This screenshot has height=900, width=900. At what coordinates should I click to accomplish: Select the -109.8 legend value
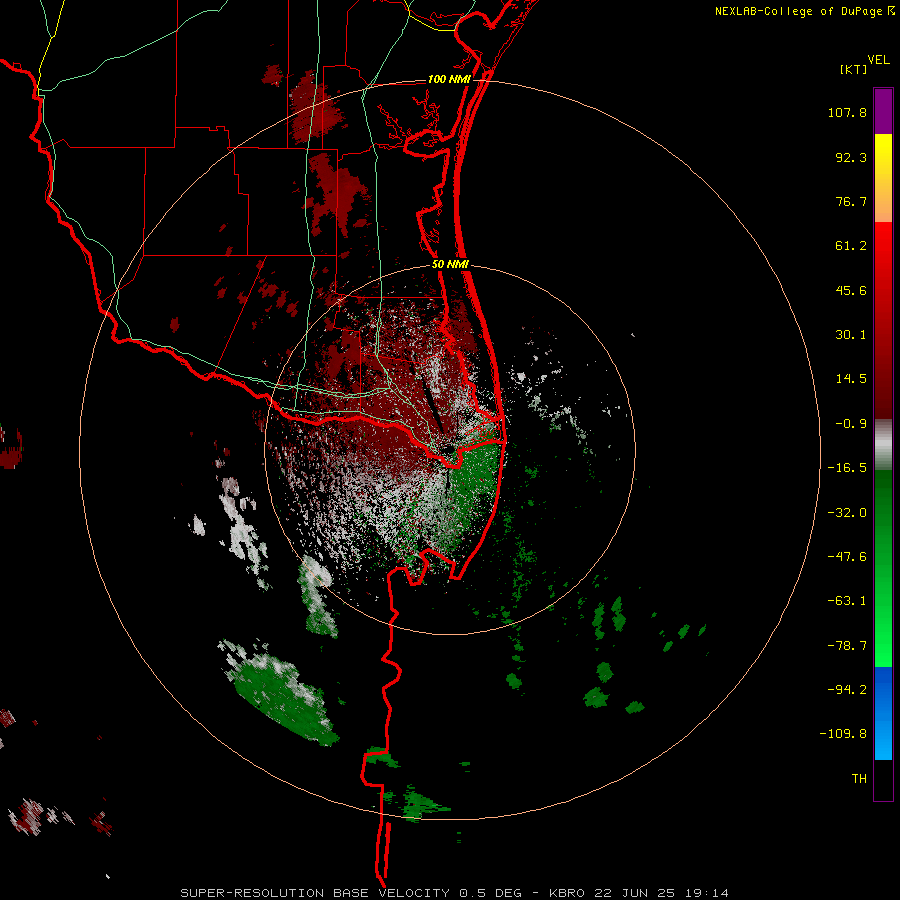[843, 734]
